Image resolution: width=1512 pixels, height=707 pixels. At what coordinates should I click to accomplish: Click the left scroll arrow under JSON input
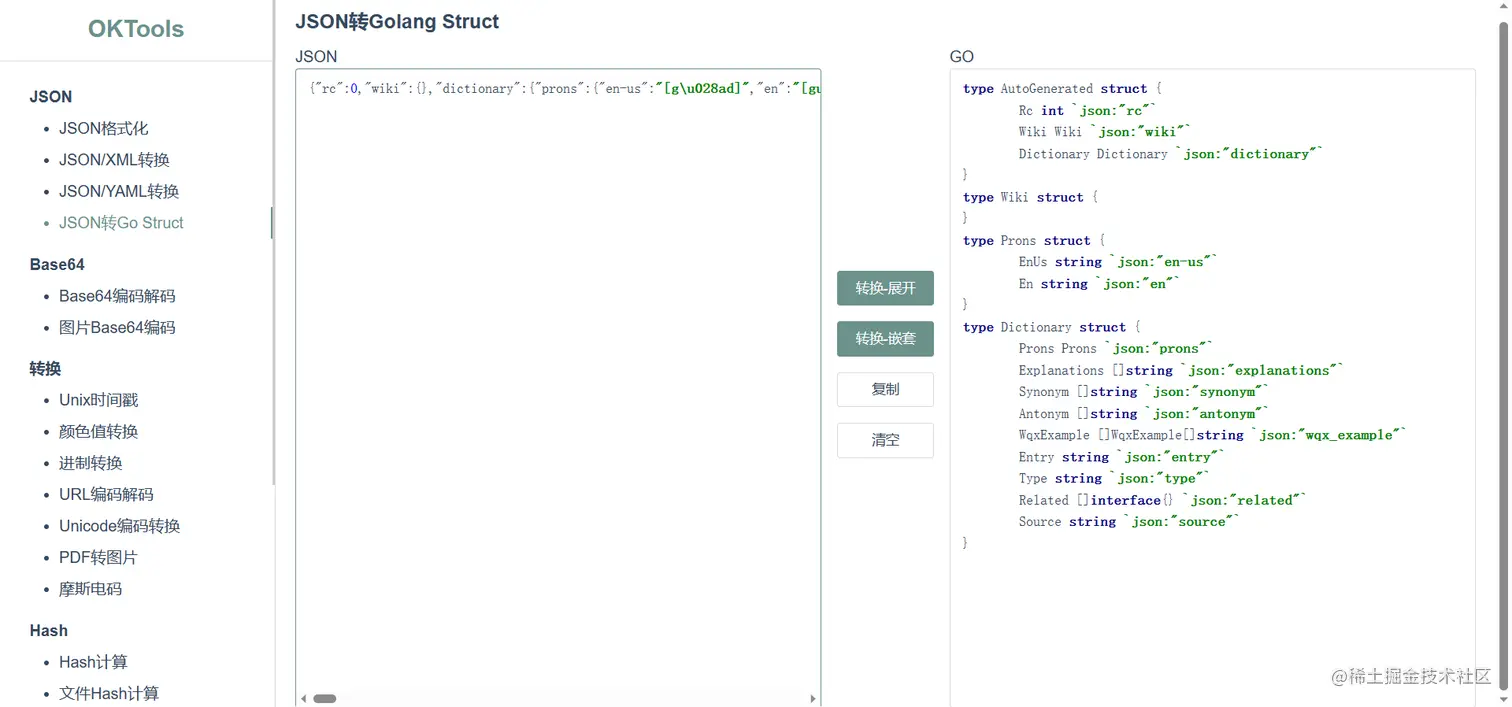click(303, 699)
